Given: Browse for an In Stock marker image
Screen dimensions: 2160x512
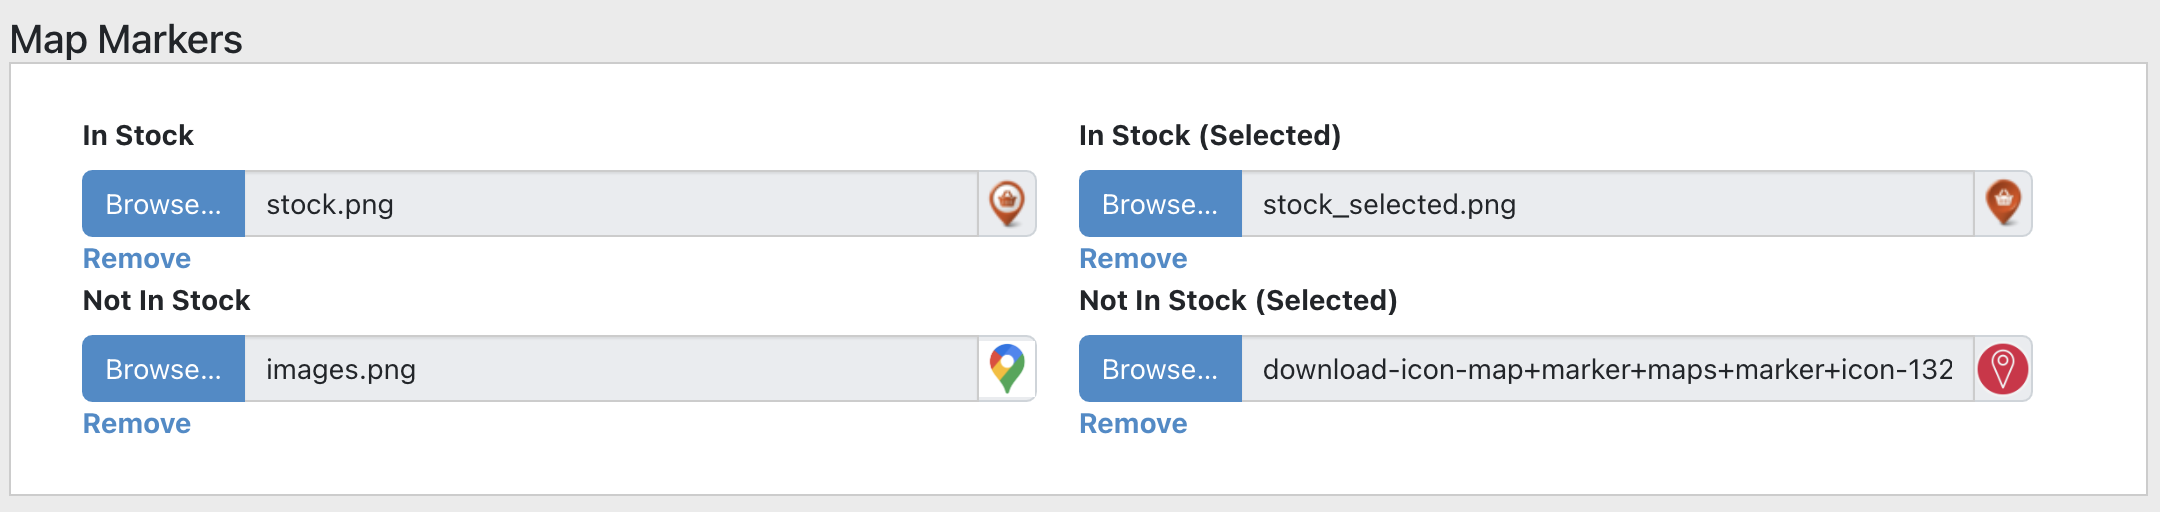Looking at the screenshot, I should tap(163, 204).
